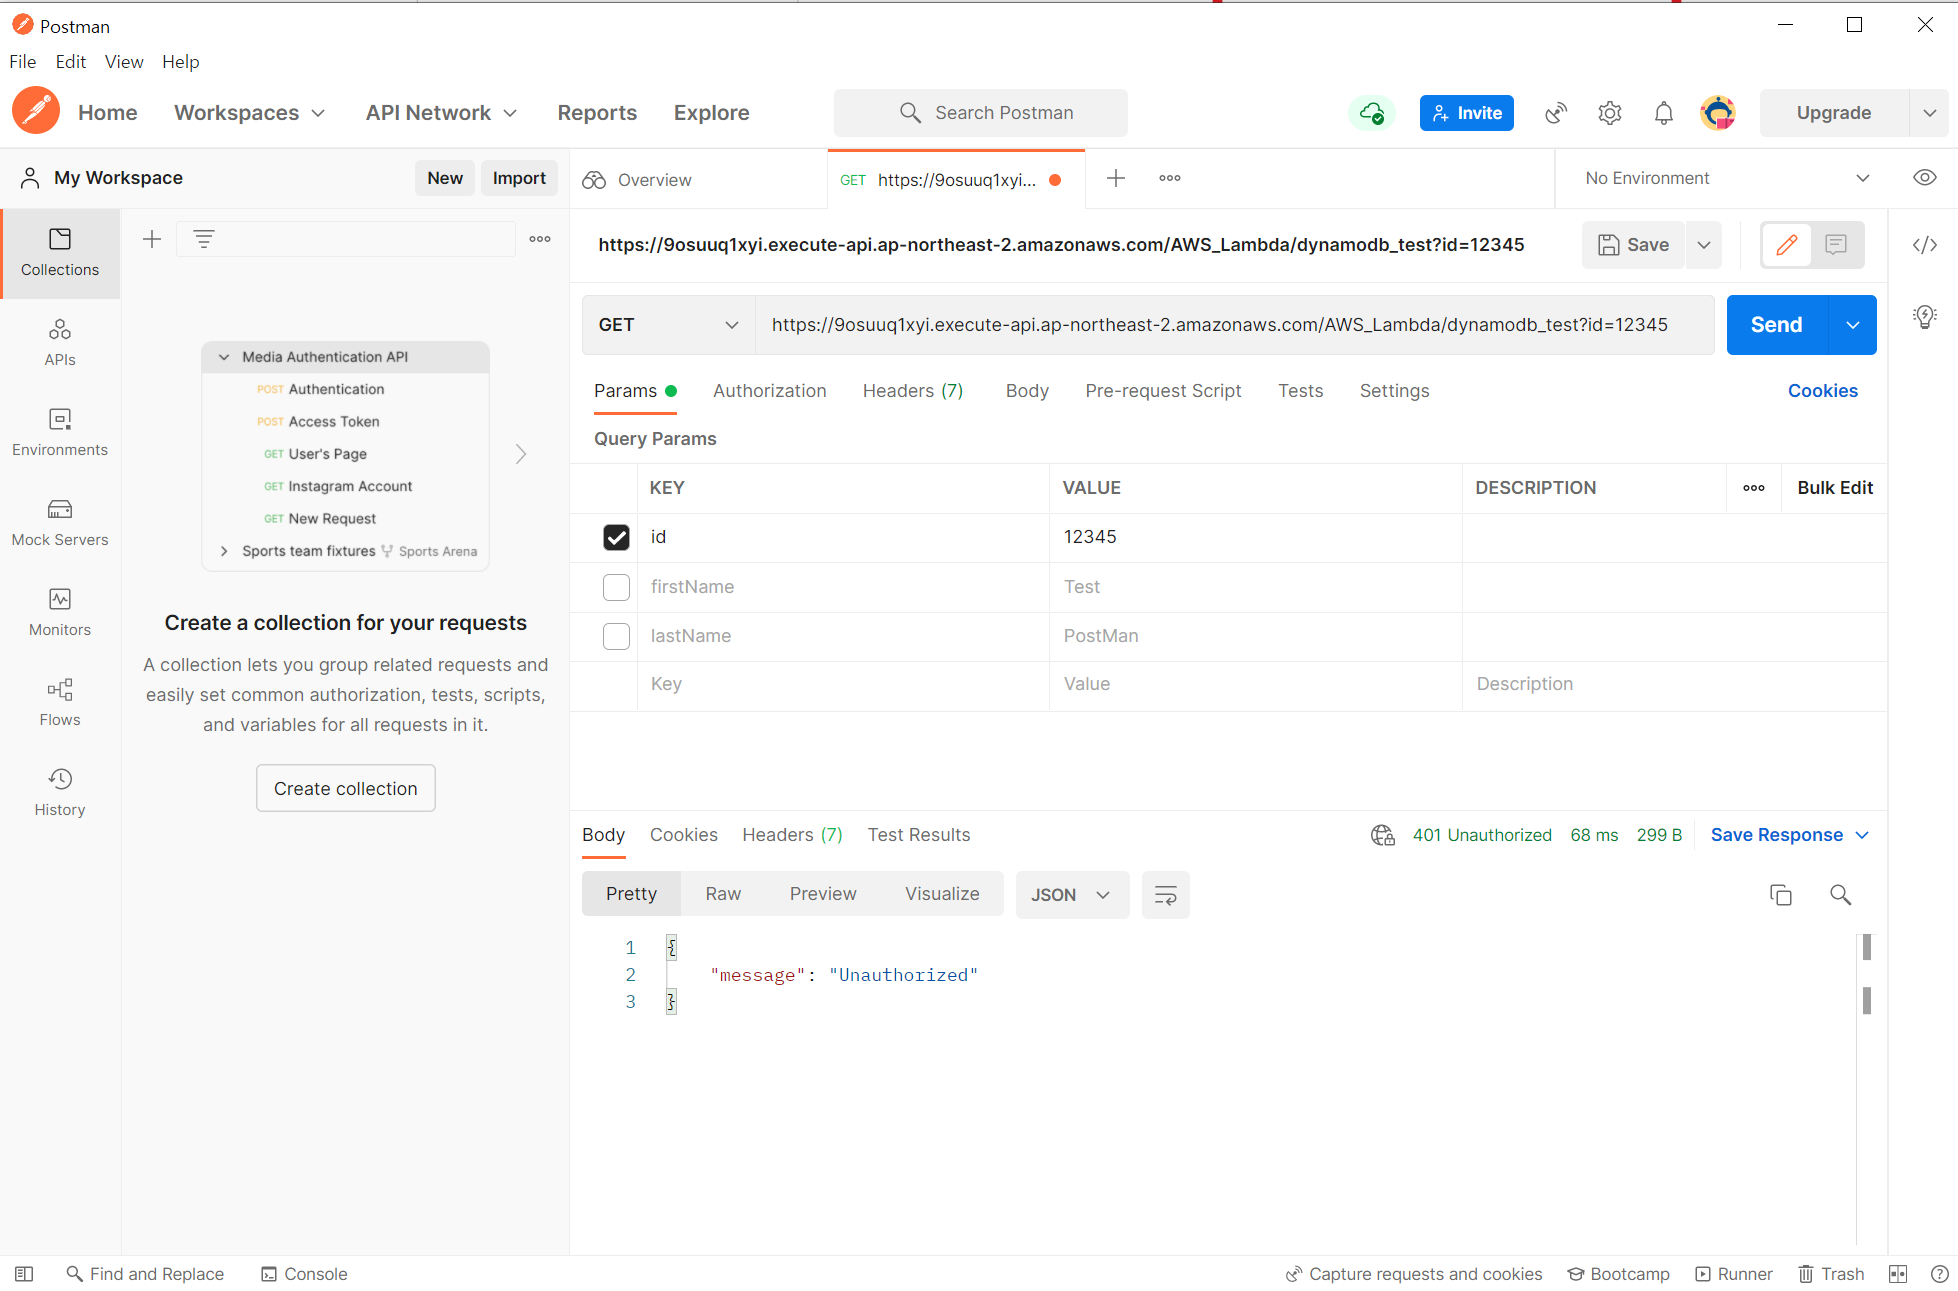The width and height of the screenshot is (1958, 1291).
Task: Open the Overview tab
Action: coord(698,180)
